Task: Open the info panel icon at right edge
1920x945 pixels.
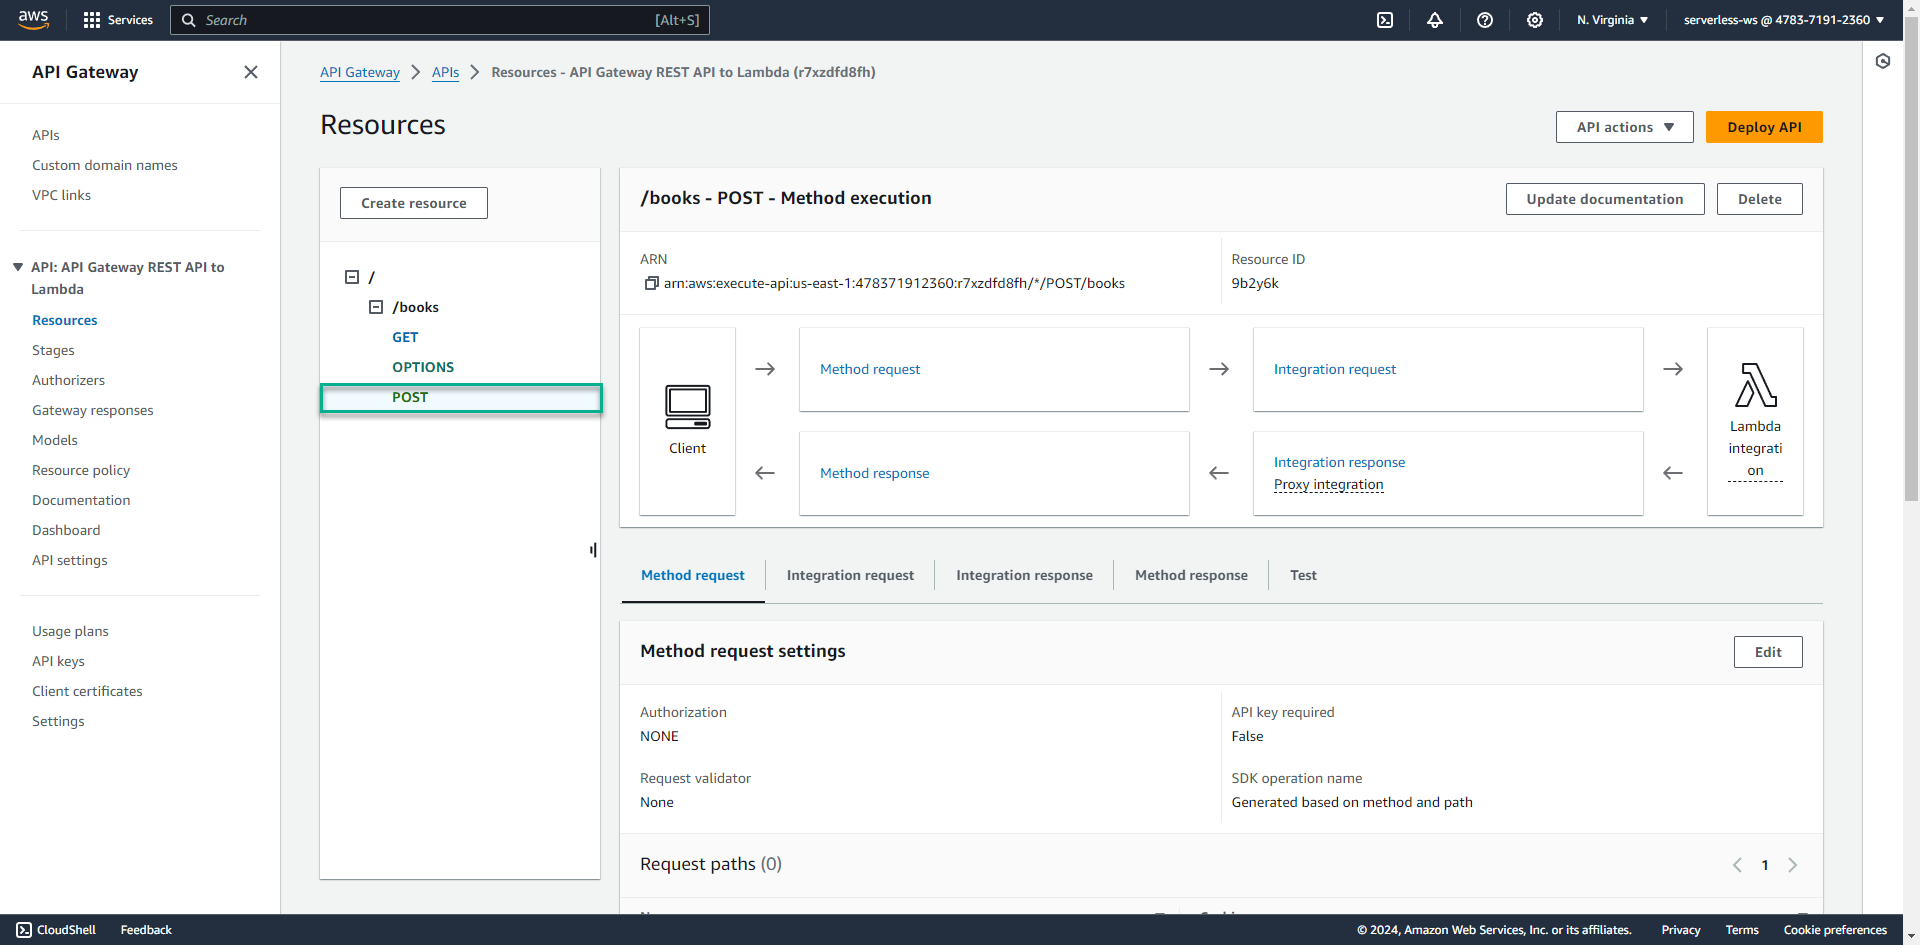Action: [x=1883, y=62]
